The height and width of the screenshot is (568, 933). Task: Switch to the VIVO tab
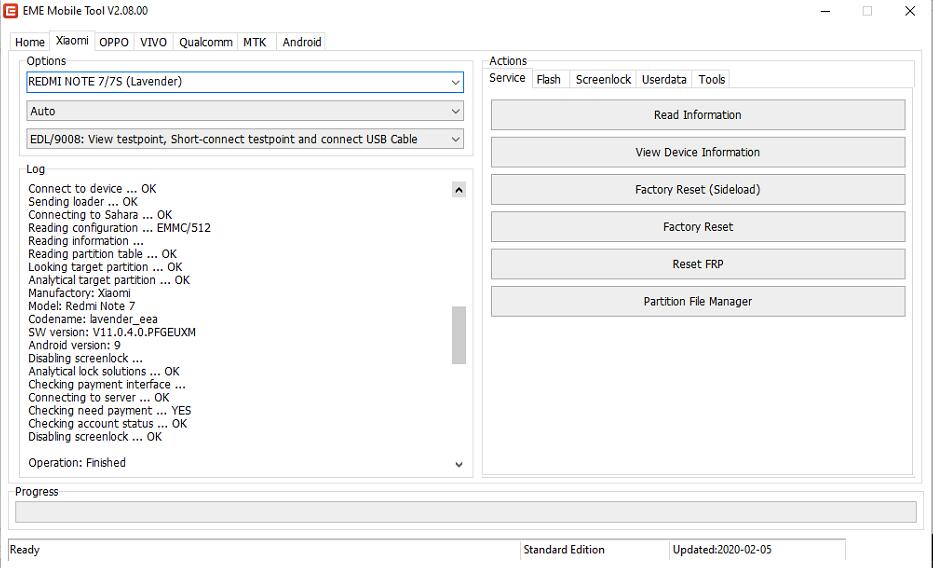click(154, 42)
